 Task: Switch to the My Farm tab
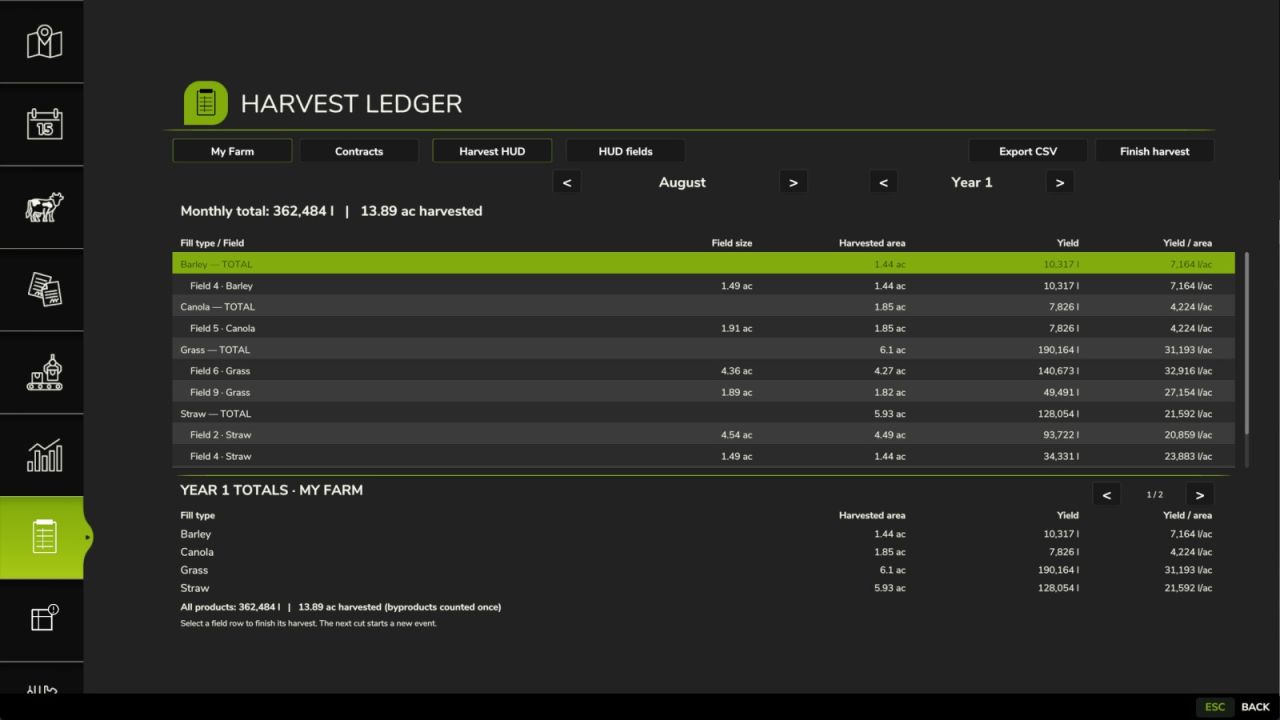click(x=232, y=151)
